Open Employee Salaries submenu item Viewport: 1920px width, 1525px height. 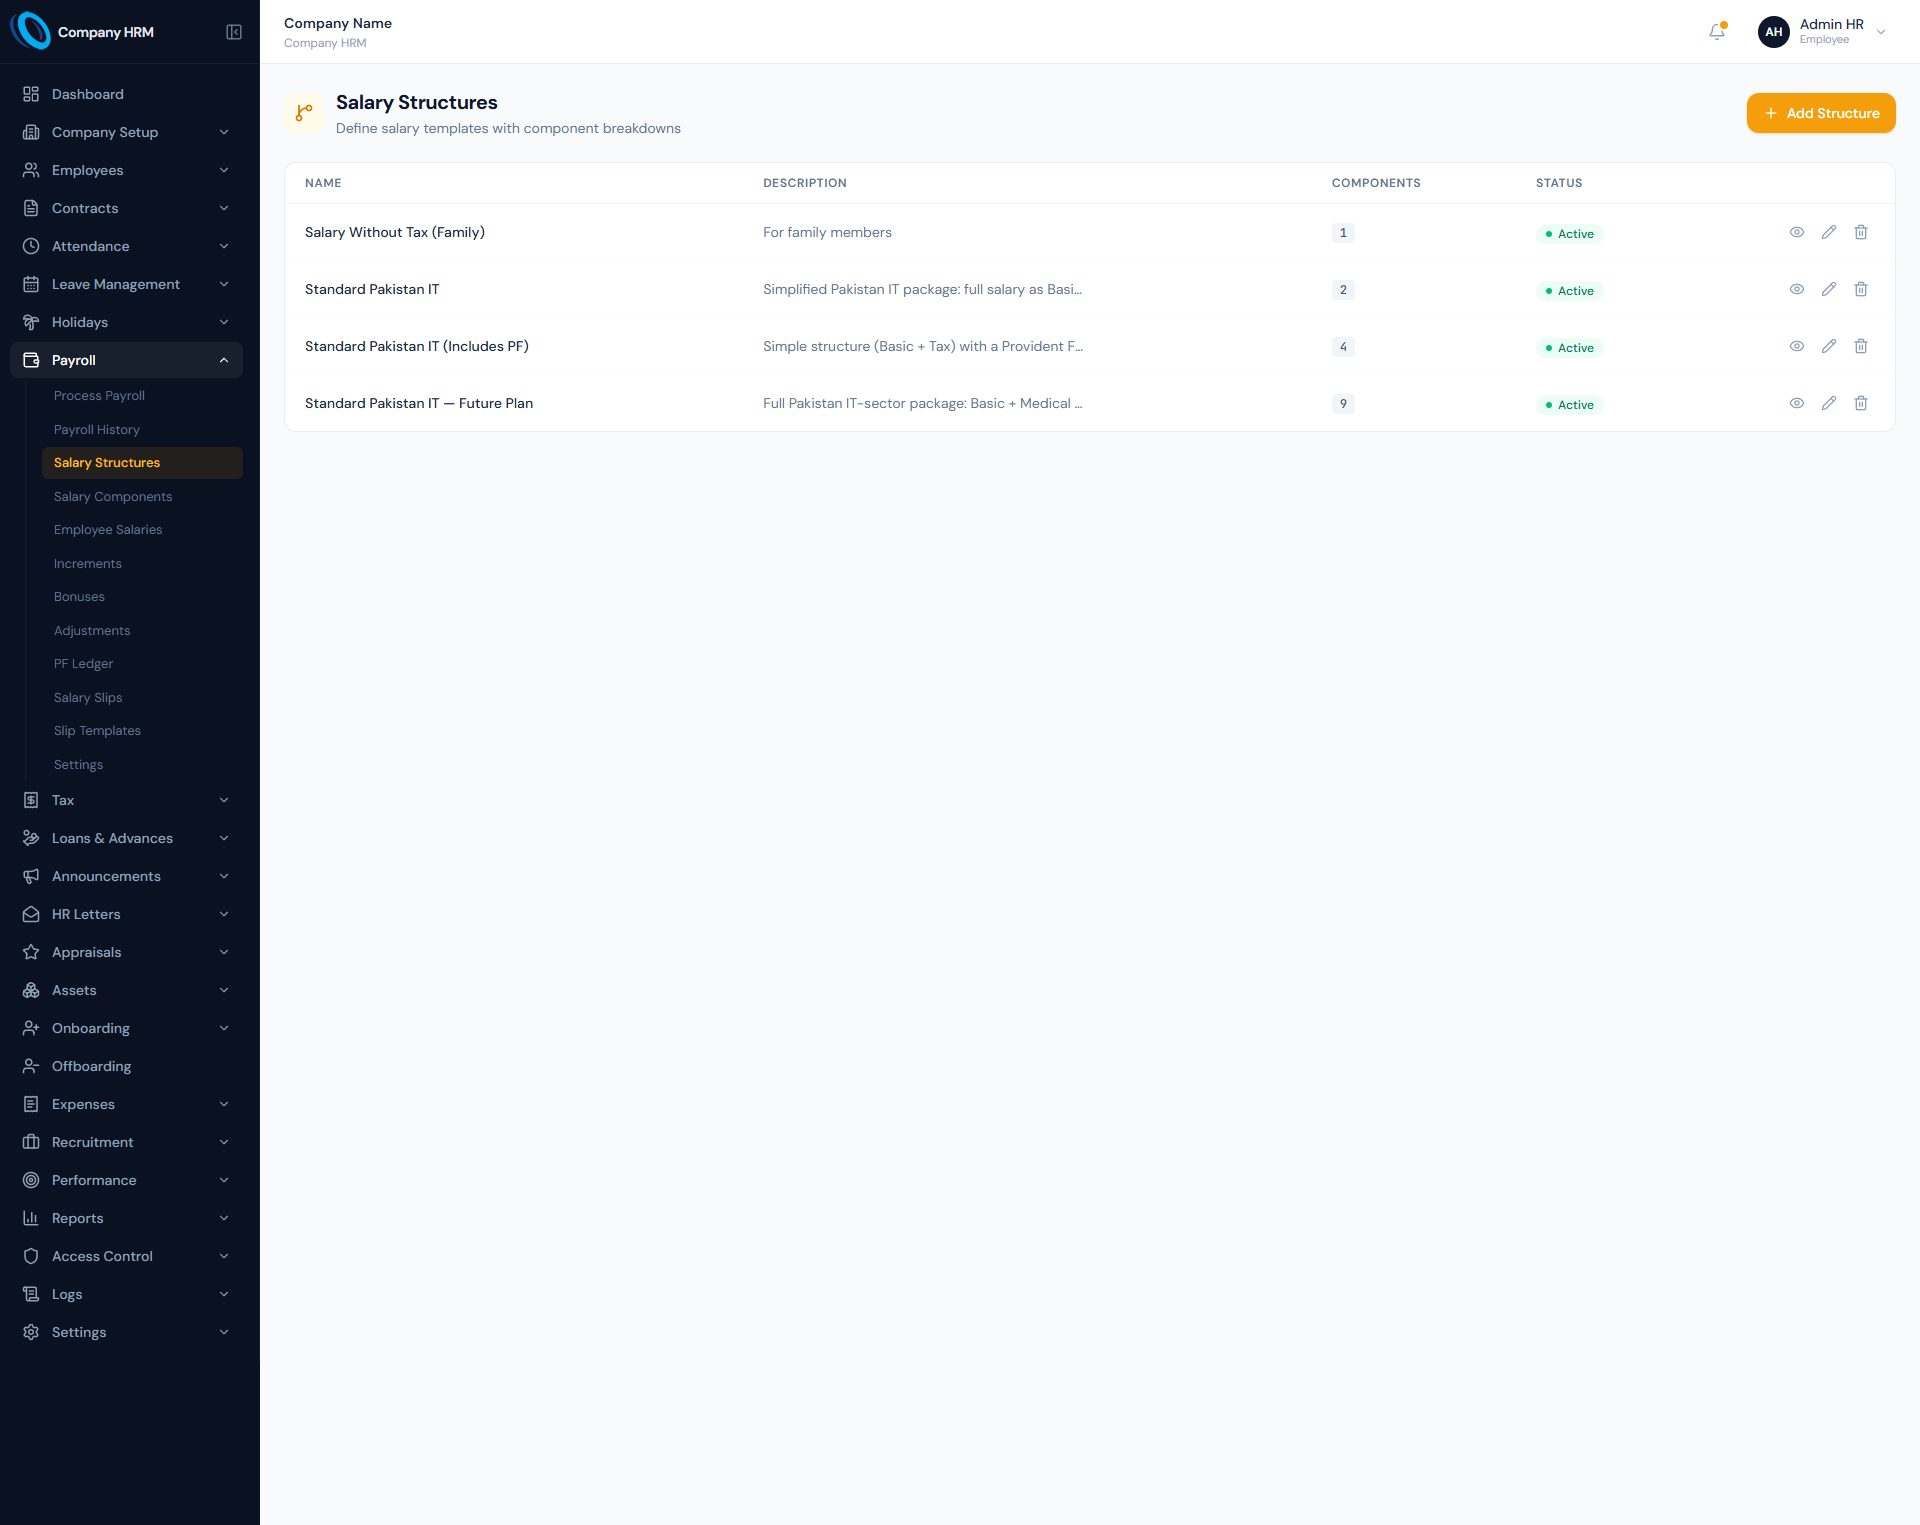pyautogui.click(x=142, y=530)
